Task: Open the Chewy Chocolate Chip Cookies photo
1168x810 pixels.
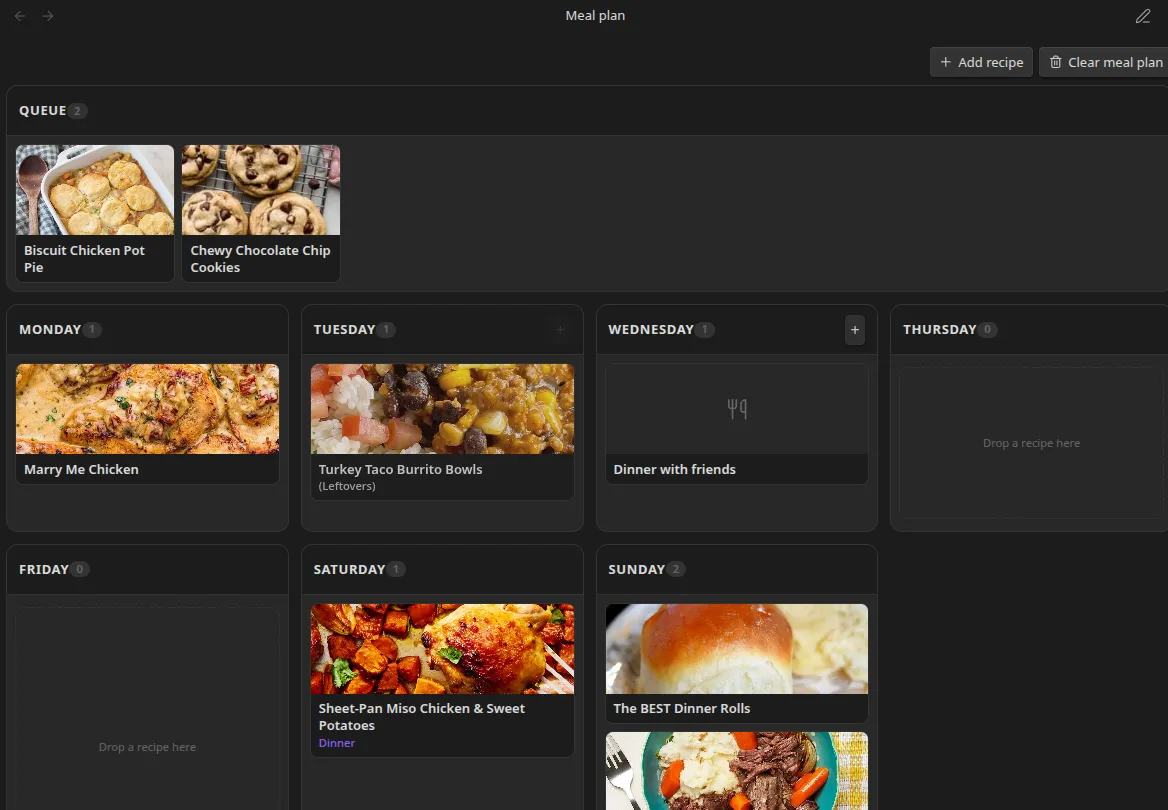Action: tap(261, 190)
